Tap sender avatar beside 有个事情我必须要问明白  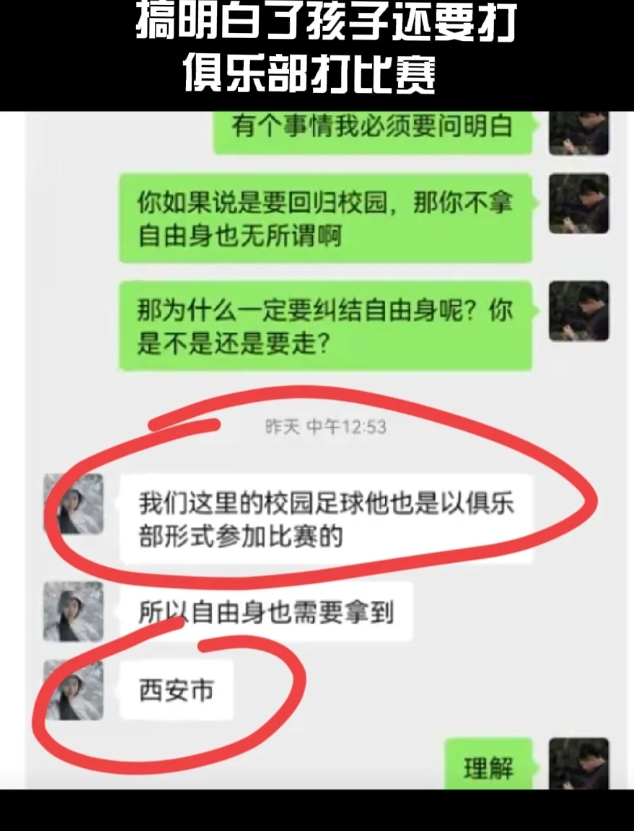pos(579,133)
